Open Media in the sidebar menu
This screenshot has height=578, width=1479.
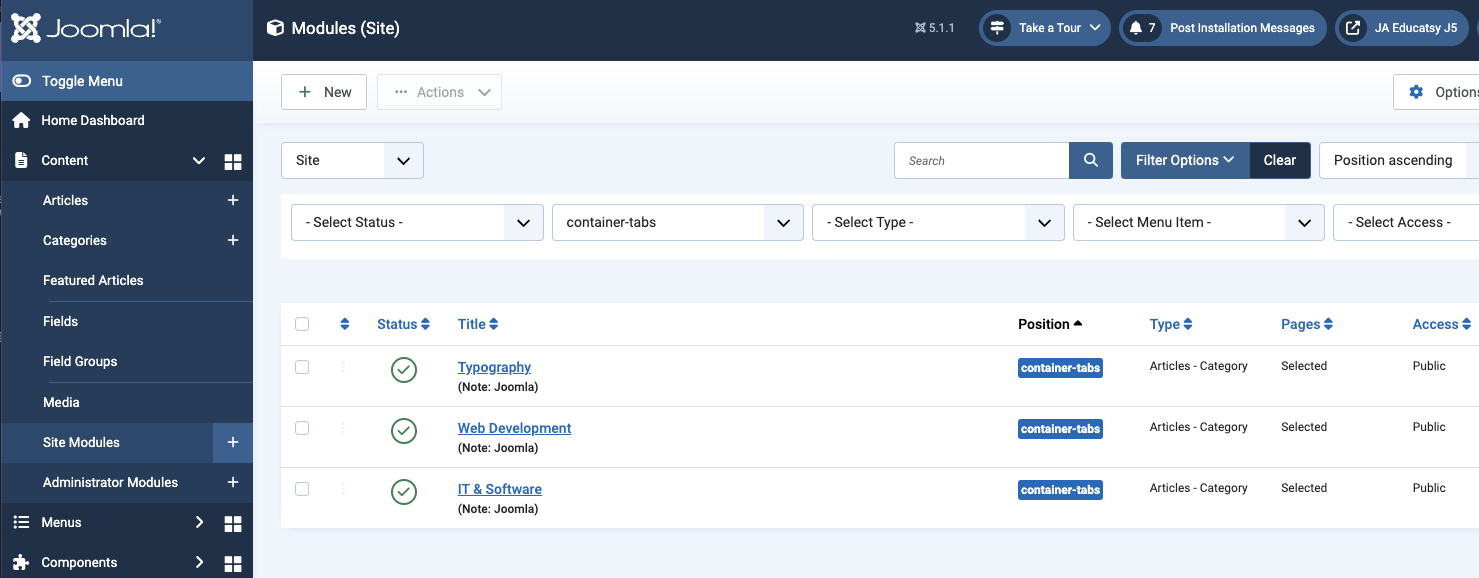(x=61, y=402)
